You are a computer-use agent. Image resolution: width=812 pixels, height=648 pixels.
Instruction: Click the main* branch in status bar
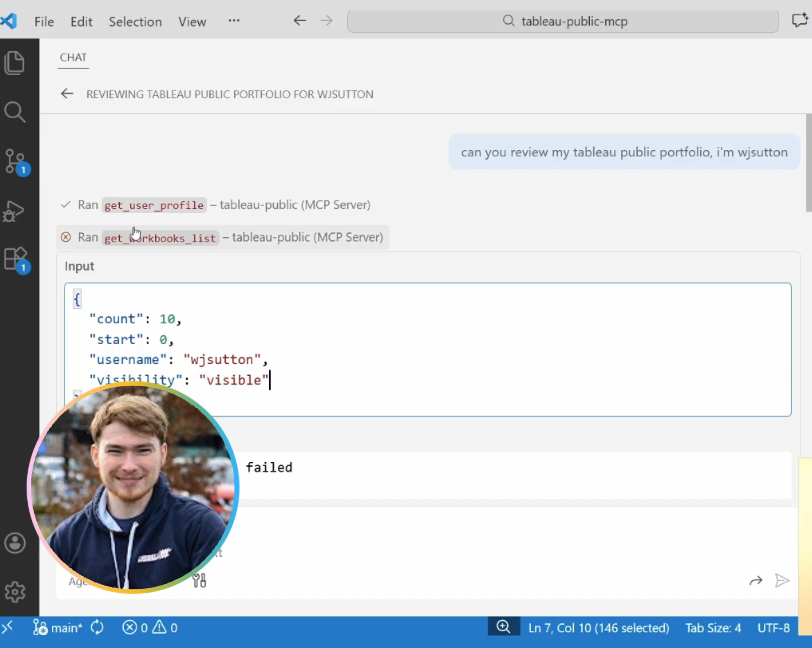pyautogui.click(x=58, y=628)
